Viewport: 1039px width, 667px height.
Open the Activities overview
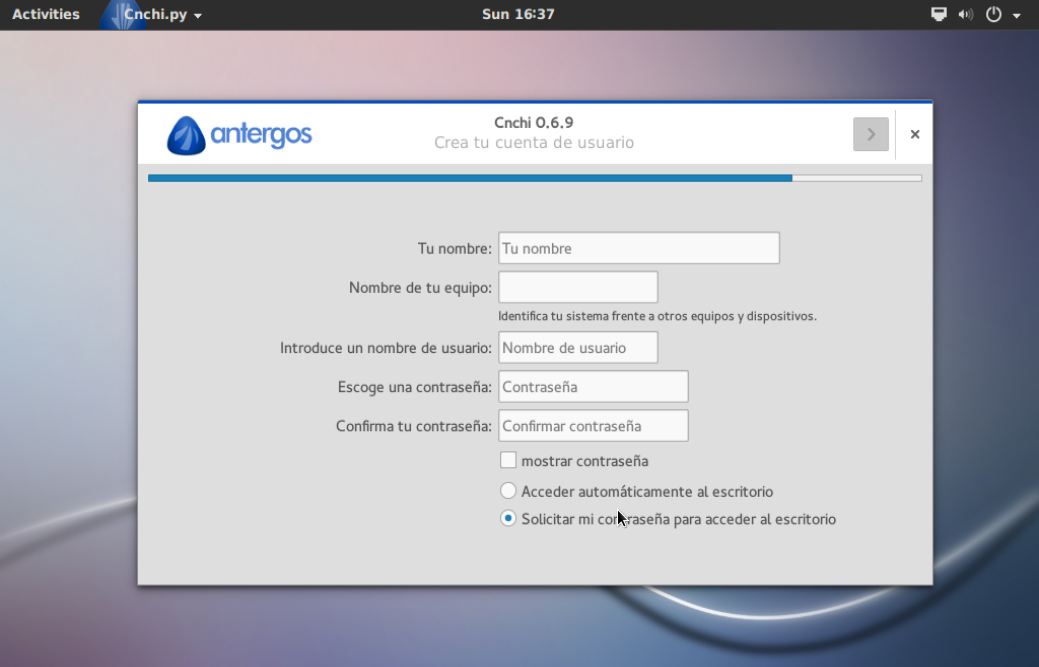[46, 14]
